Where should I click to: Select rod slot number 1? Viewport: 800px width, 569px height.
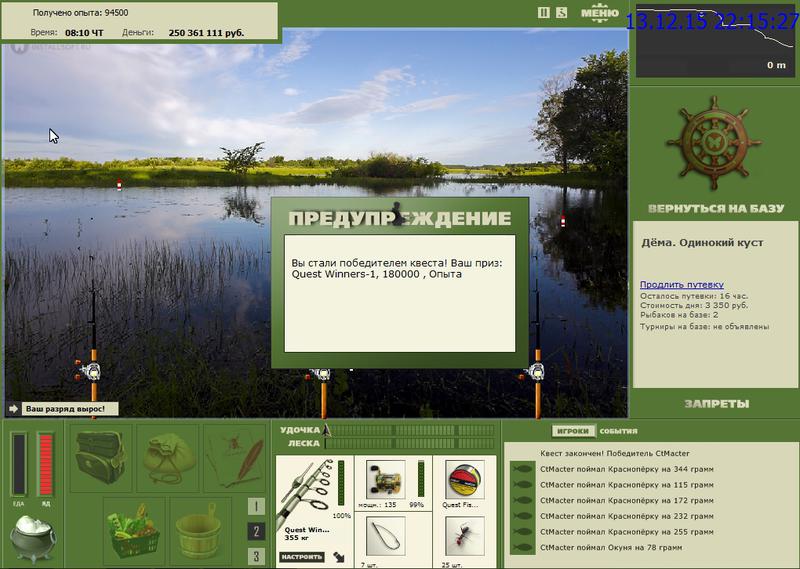(256, 507)
